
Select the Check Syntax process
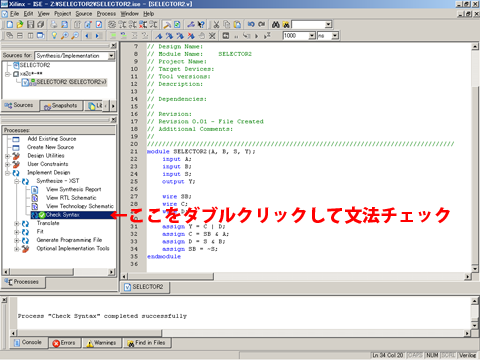62,215
